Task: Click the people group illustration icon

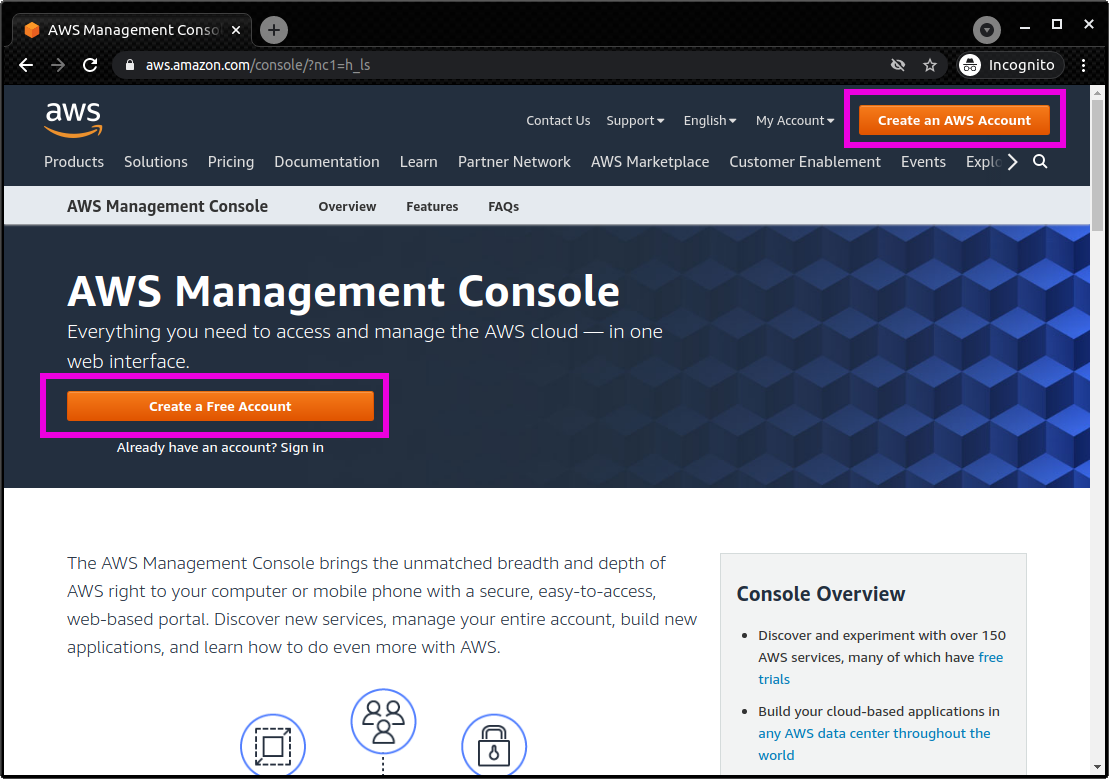Action: pos(383,721)
